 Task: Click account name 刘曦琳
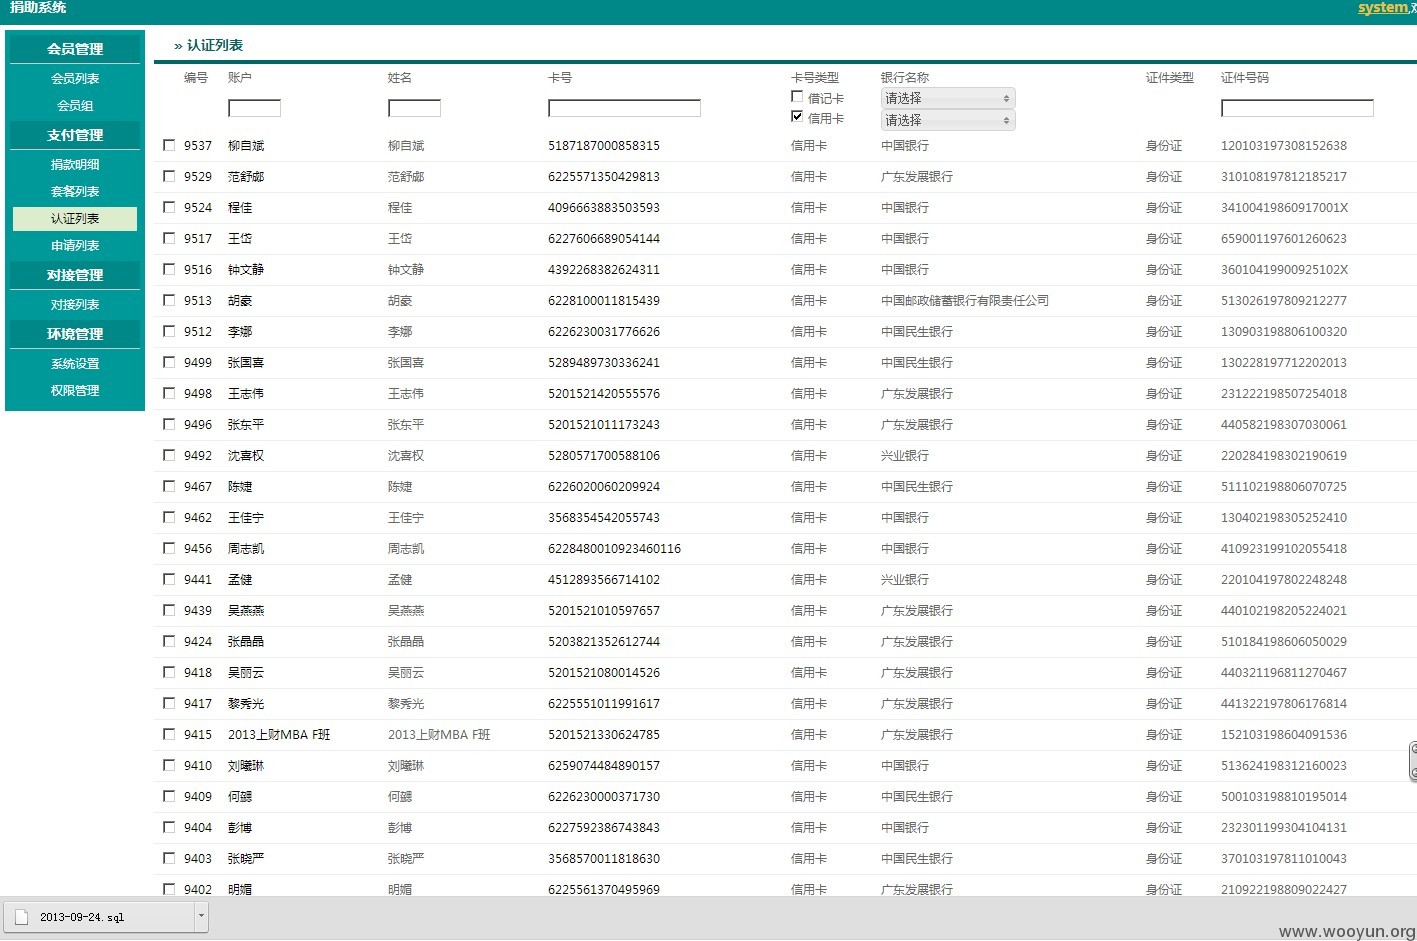click(x=246, y=765)
